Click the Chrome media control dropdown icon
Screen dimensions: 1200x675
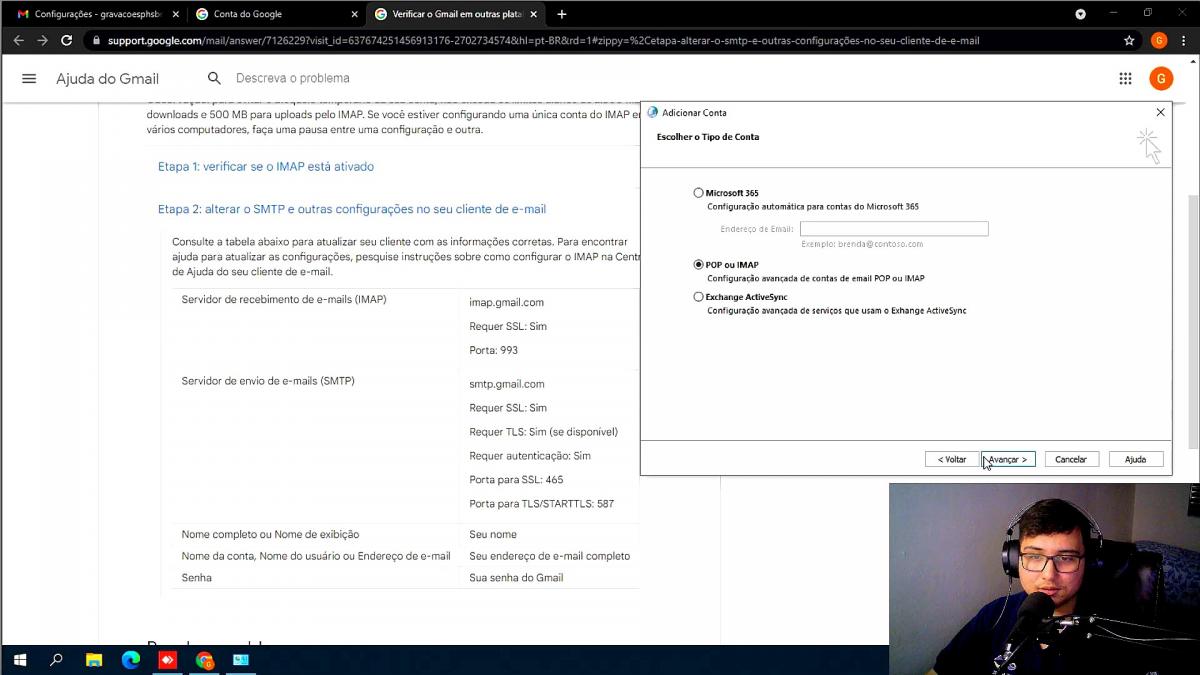click(1080, 14)
